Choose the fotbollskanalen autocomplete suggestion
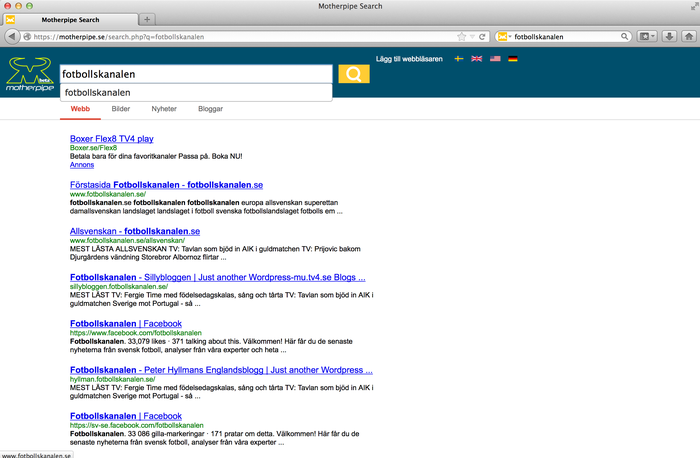The image size is (700, 458). pos(196,92)
